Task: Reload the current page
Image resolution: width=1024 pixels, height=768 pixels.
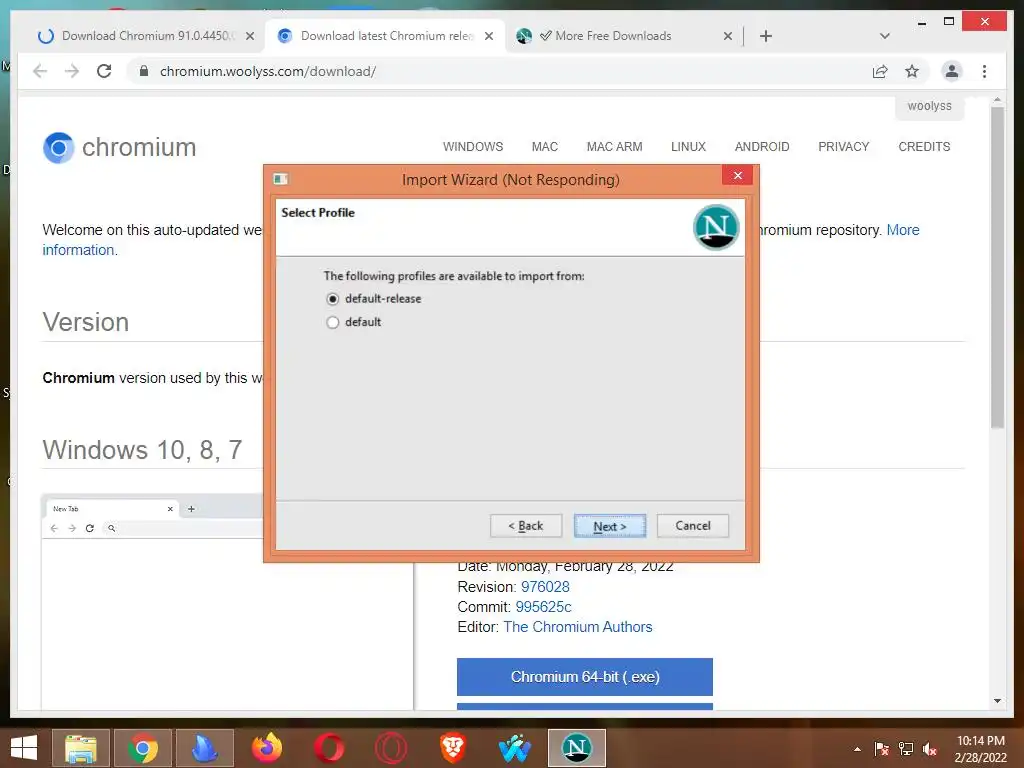Action: [x=104, y=71]
